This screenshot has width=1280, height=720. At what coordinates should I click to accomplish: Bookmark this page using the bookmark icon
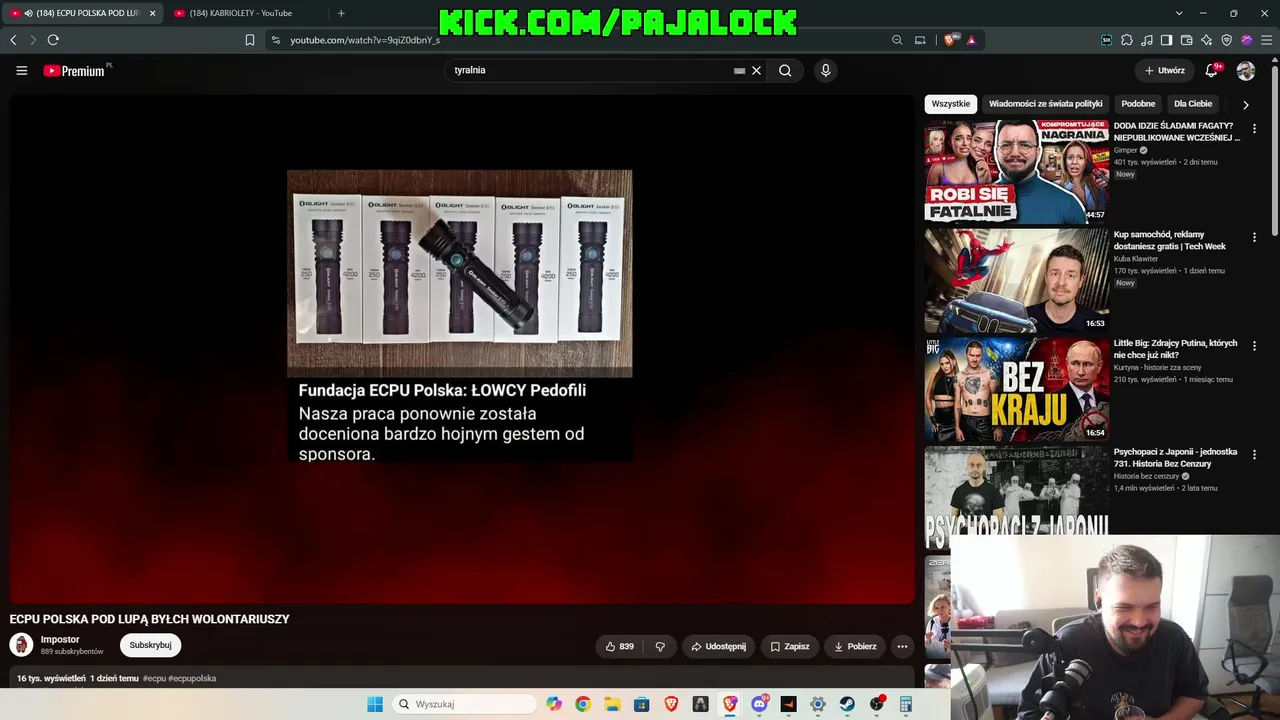(250, 40)
